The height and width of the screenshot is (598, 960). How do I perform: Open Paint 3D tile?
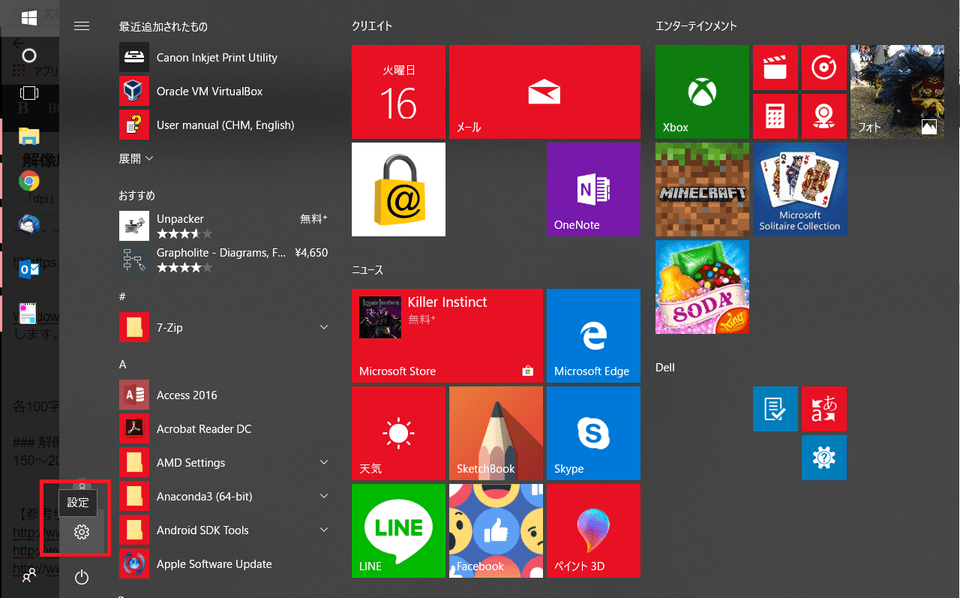pyautogui.click(x=593, y=530)
